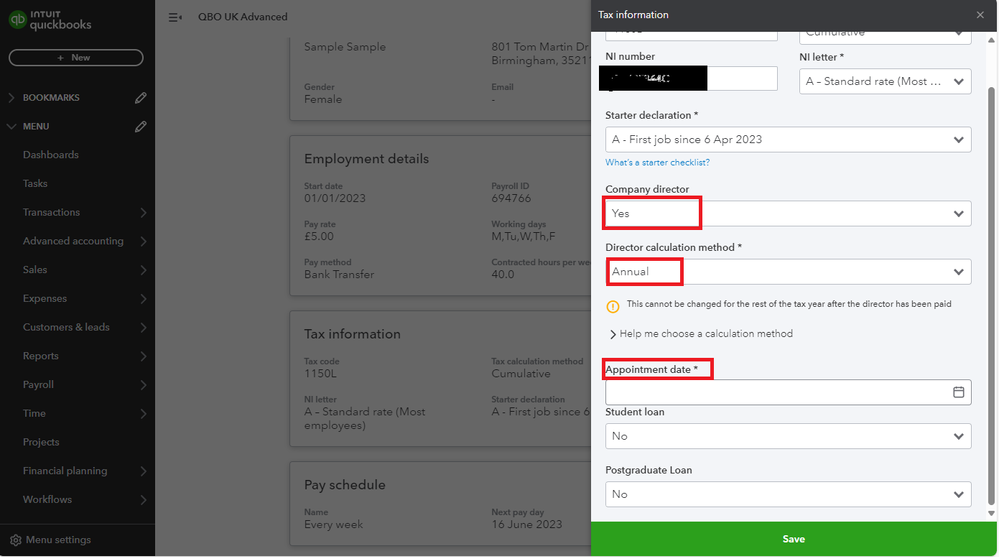This screenshot has height=557, width=999.
Task: Collapse the sidebar with the hamburger icon
Action: [x=175, y=17]
